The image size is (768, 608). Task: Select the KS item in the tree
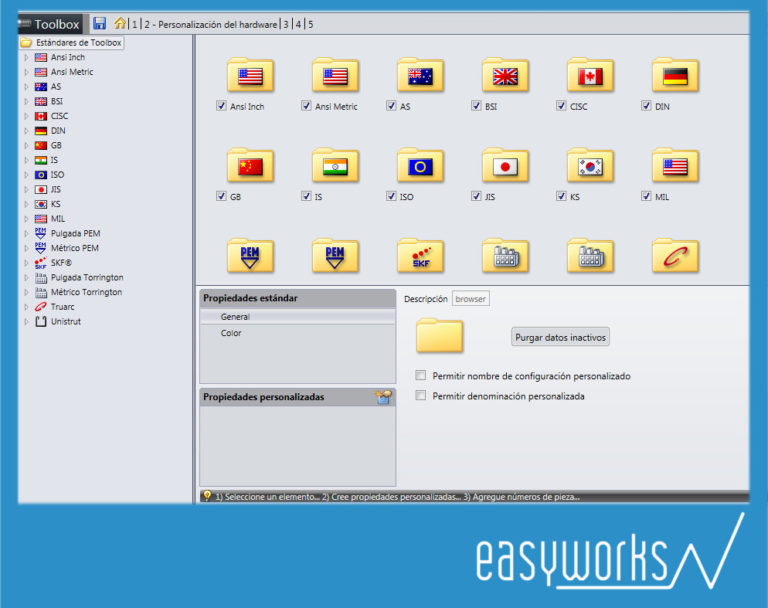tap(56, 204)
